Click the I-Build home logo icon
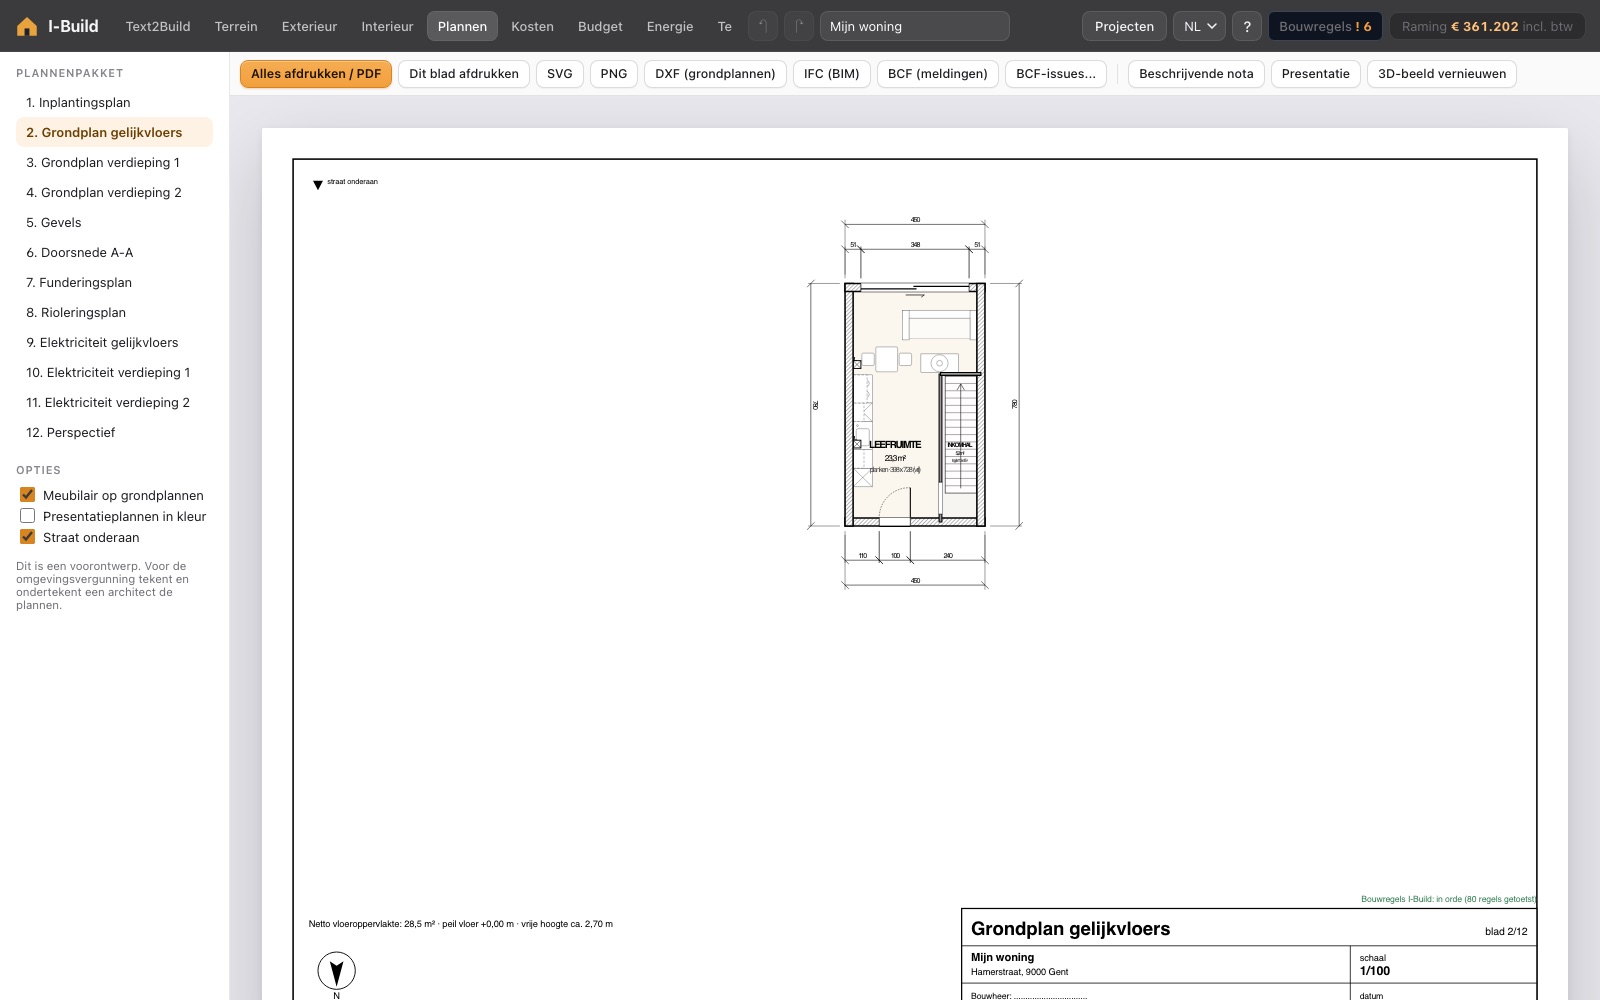The image size is (1600, 1000). pyautogui.click(x=27, y=27)
